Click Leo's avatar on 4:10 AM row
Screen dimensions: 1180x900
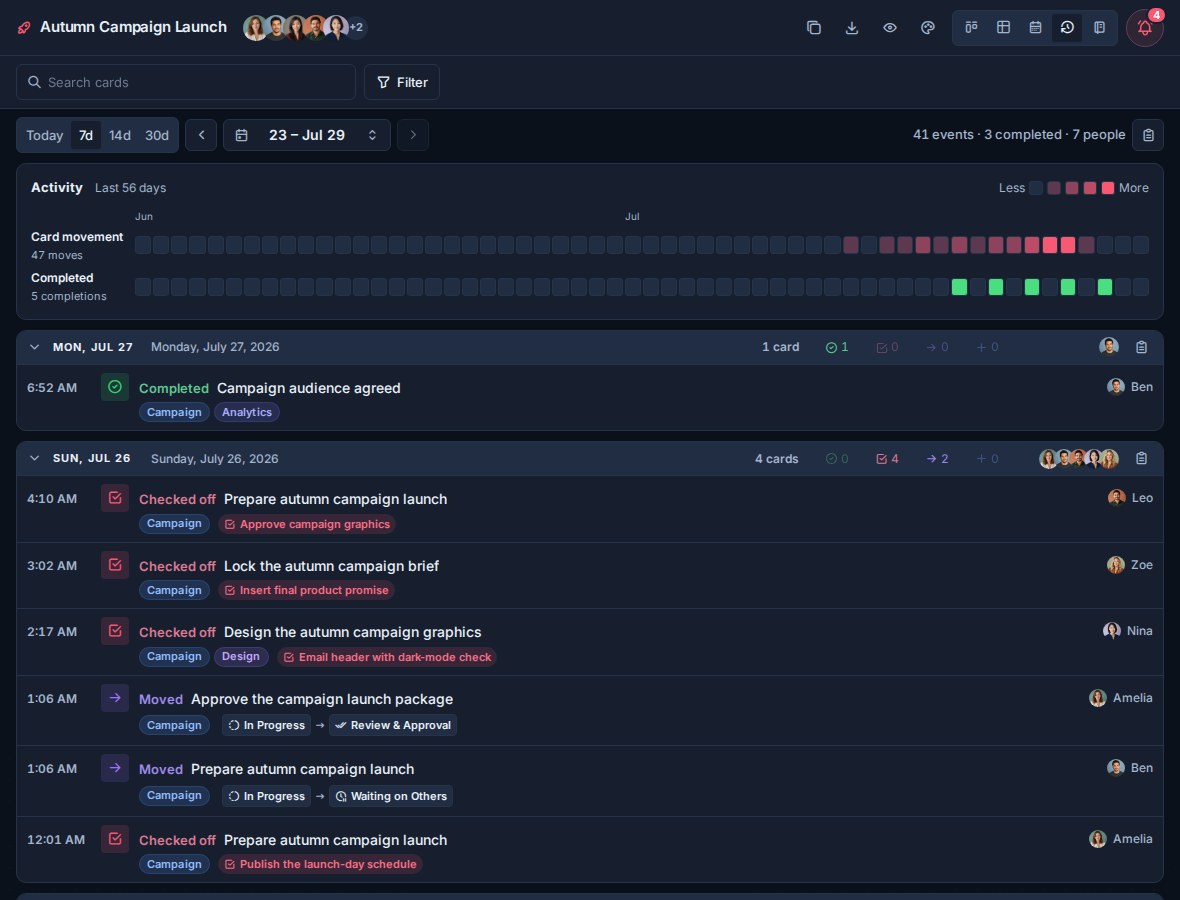click(x=1117, y=497)
